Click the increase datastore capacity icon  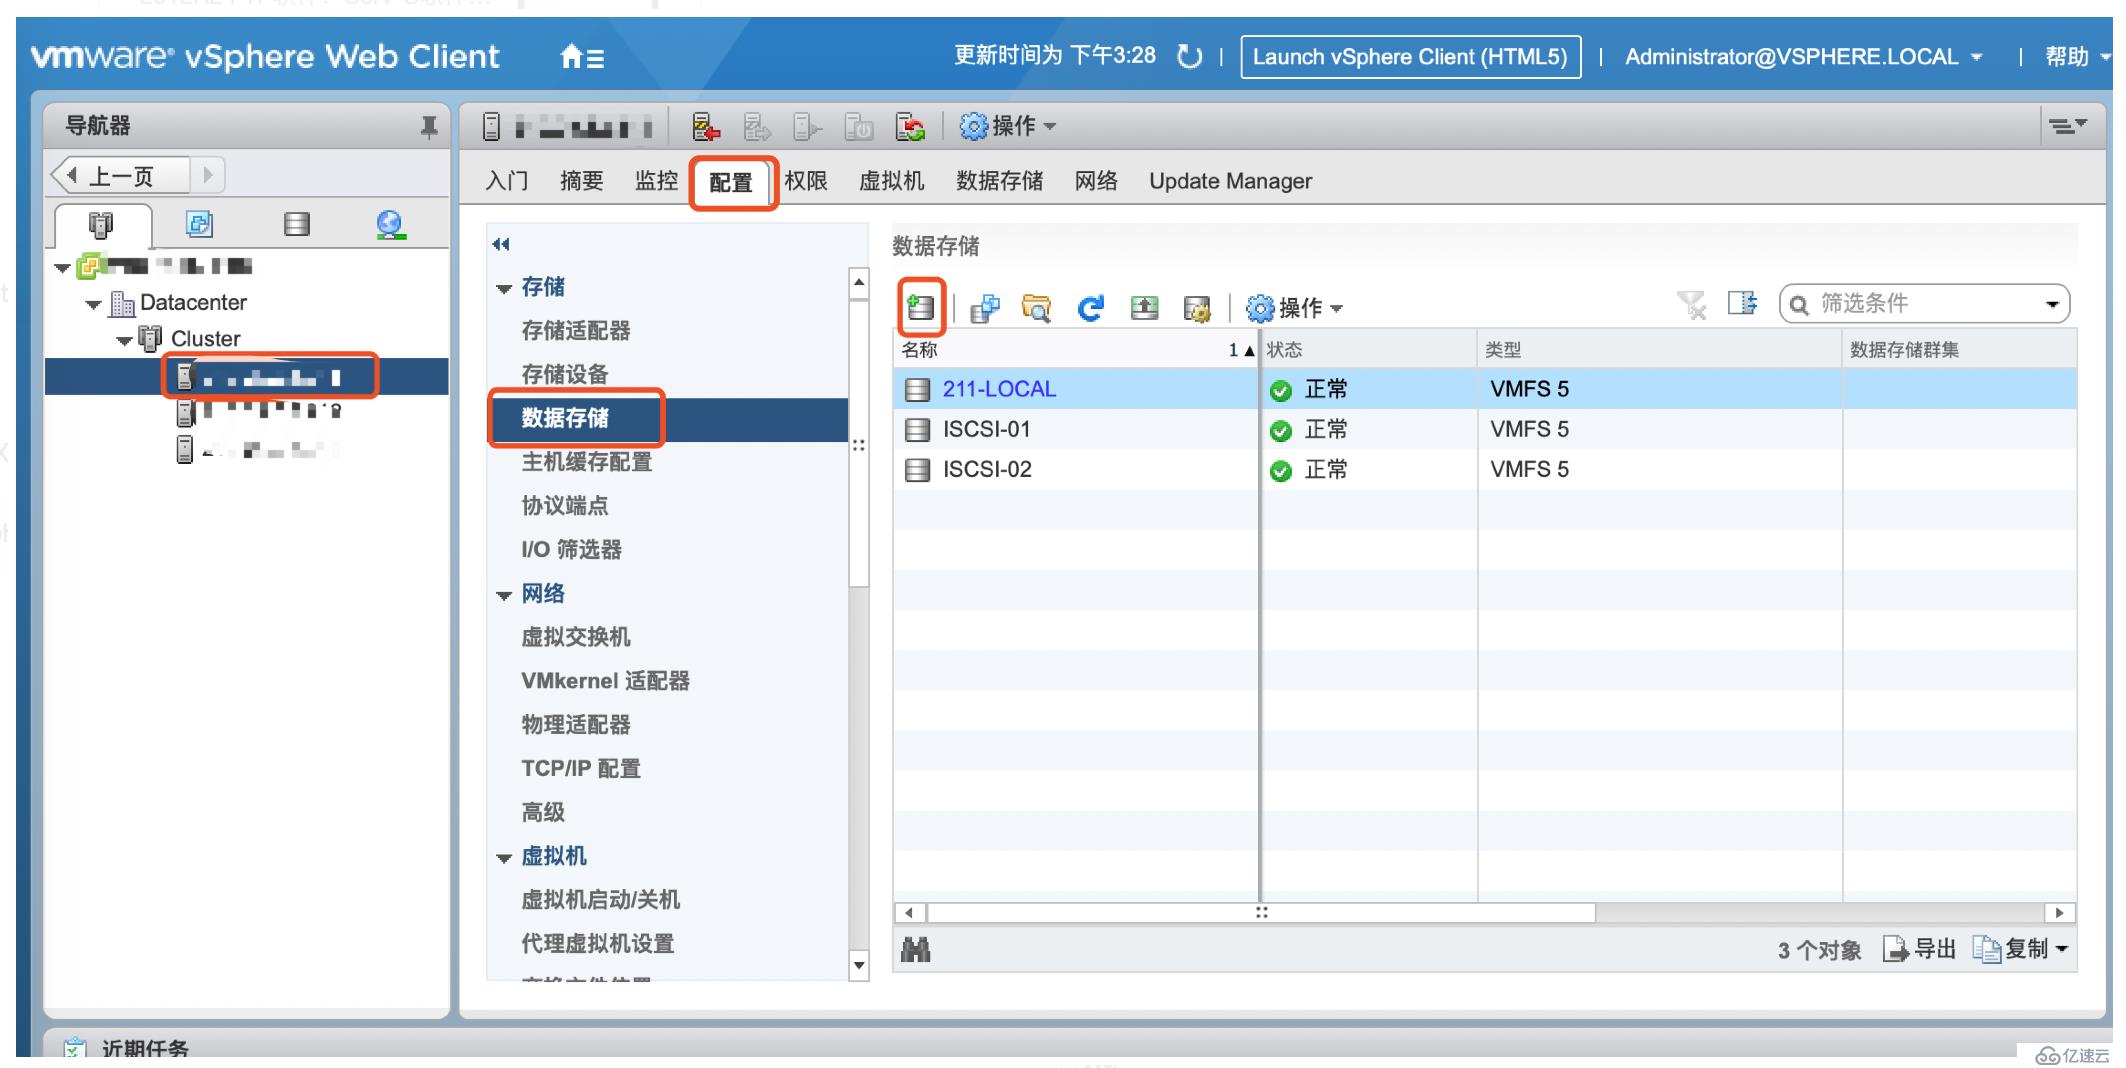click(1144, 307)
